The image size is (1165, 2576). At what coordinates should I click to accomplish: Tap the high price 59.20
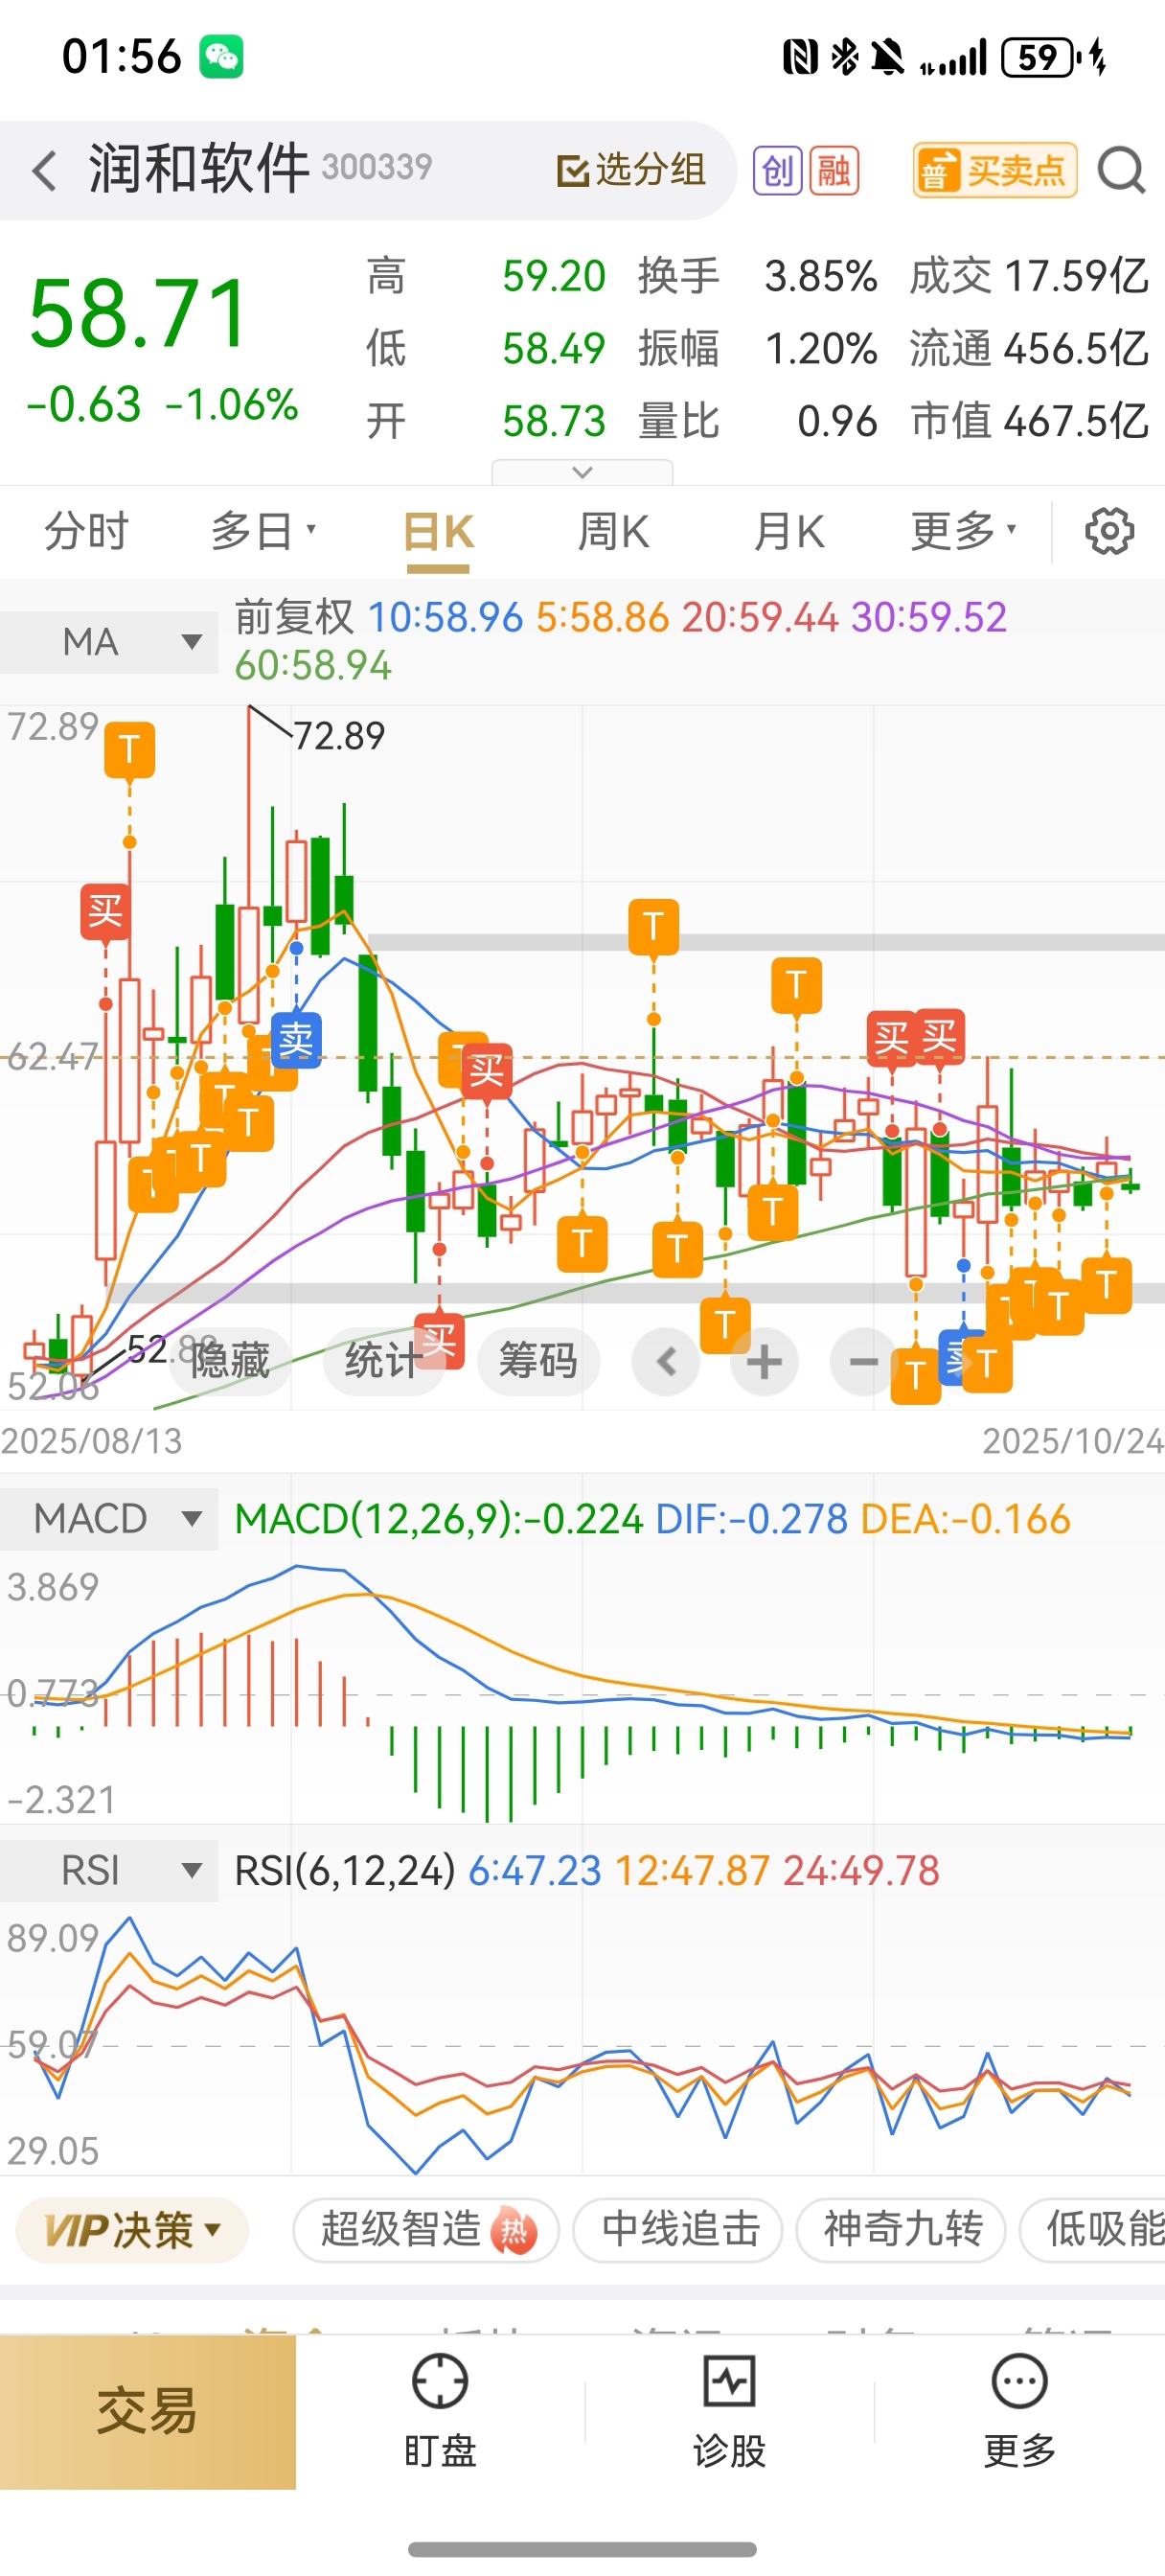click(x=553, y=276)
